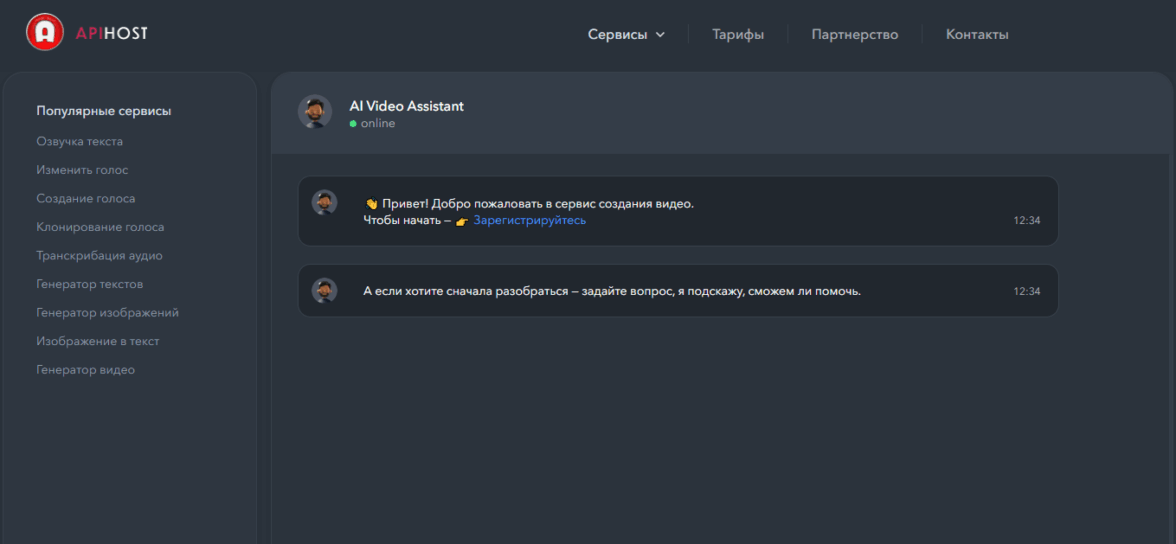The image size is (1176, 544).
Task: Go to the Контакты page
Action: pos(977,34)
